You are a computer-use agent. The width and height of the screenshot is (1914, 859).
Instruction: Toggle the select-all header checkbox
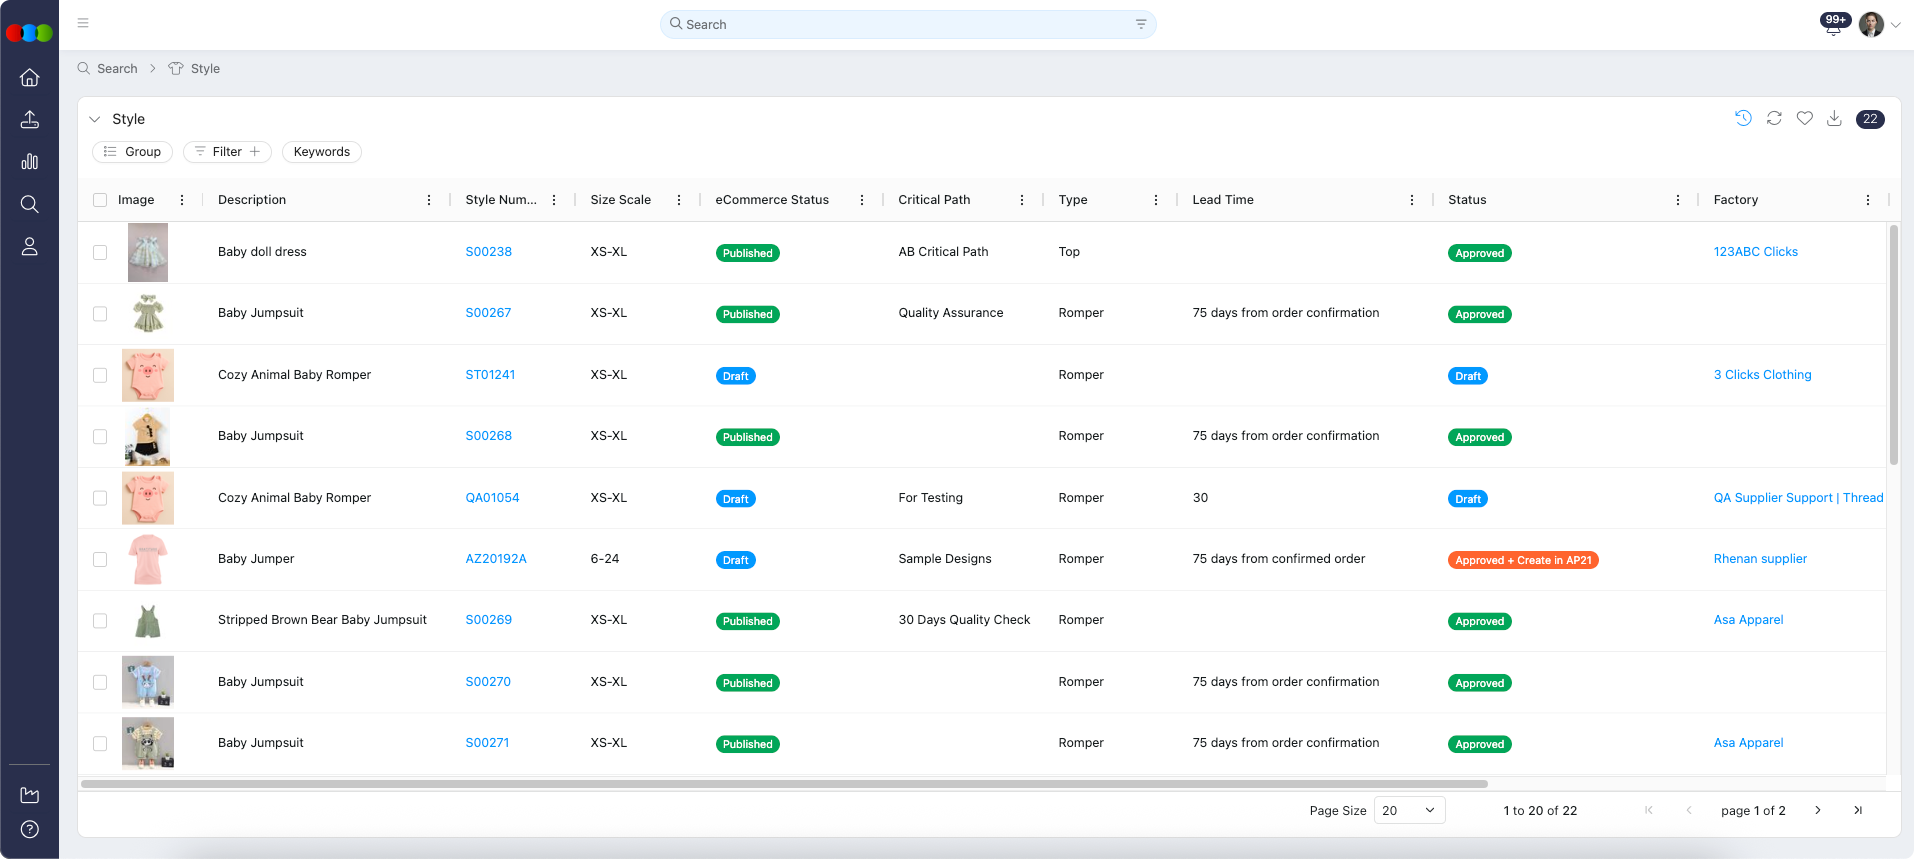pyautogui.click(x=100, y=200)
